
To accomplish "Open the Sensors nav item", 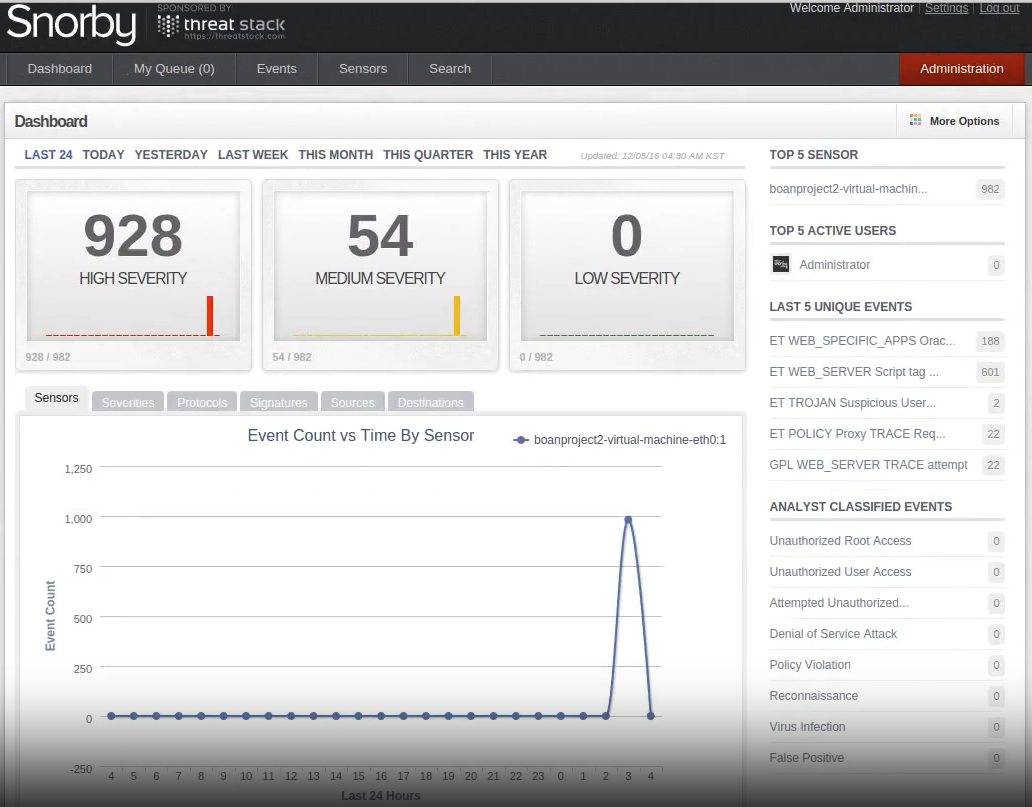I will pyautogui.click(x=363, y=68).
